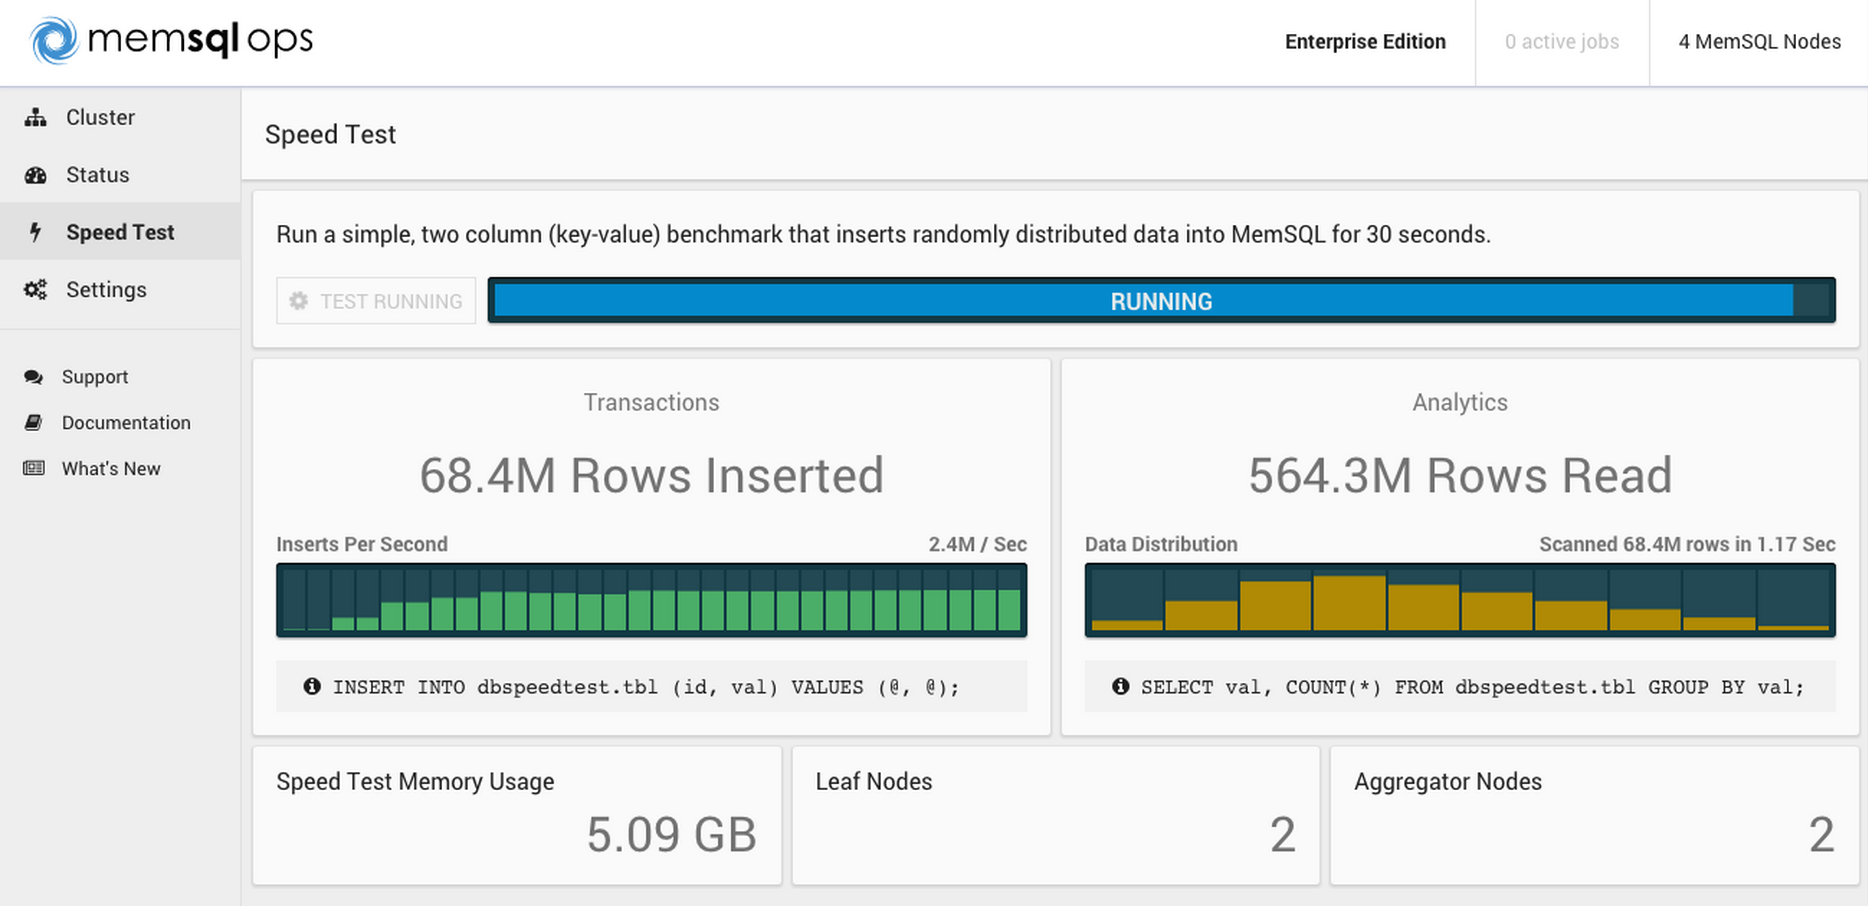1876x906 pixels.
Task: Click the TEST RUNNING button
Action: pyautogui.click(x=376, y=301)
